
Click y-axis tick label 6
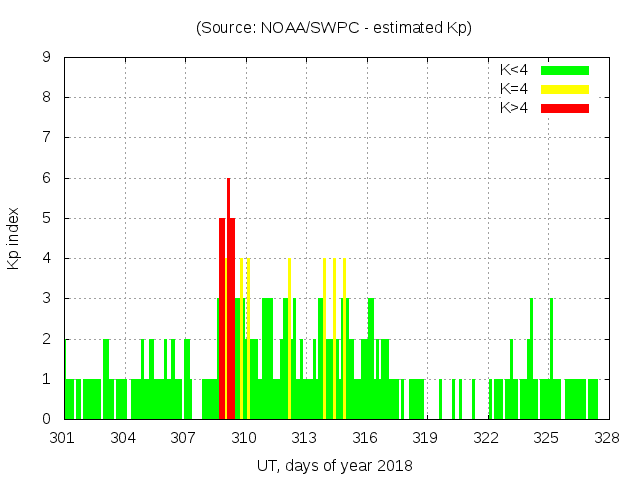[47, 178]
